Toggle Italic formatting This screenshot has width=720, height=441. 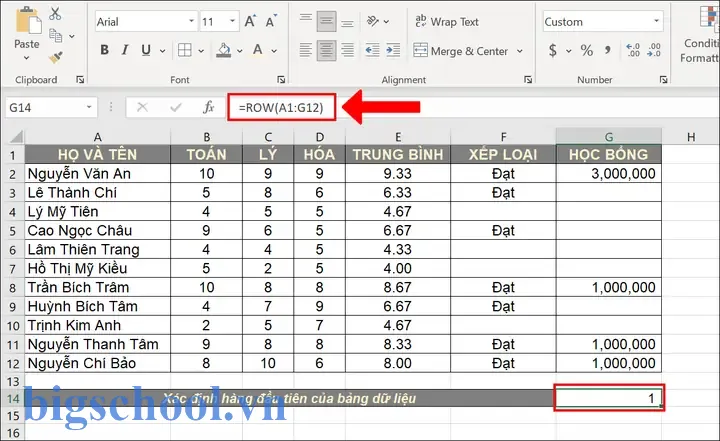point(125,50)
